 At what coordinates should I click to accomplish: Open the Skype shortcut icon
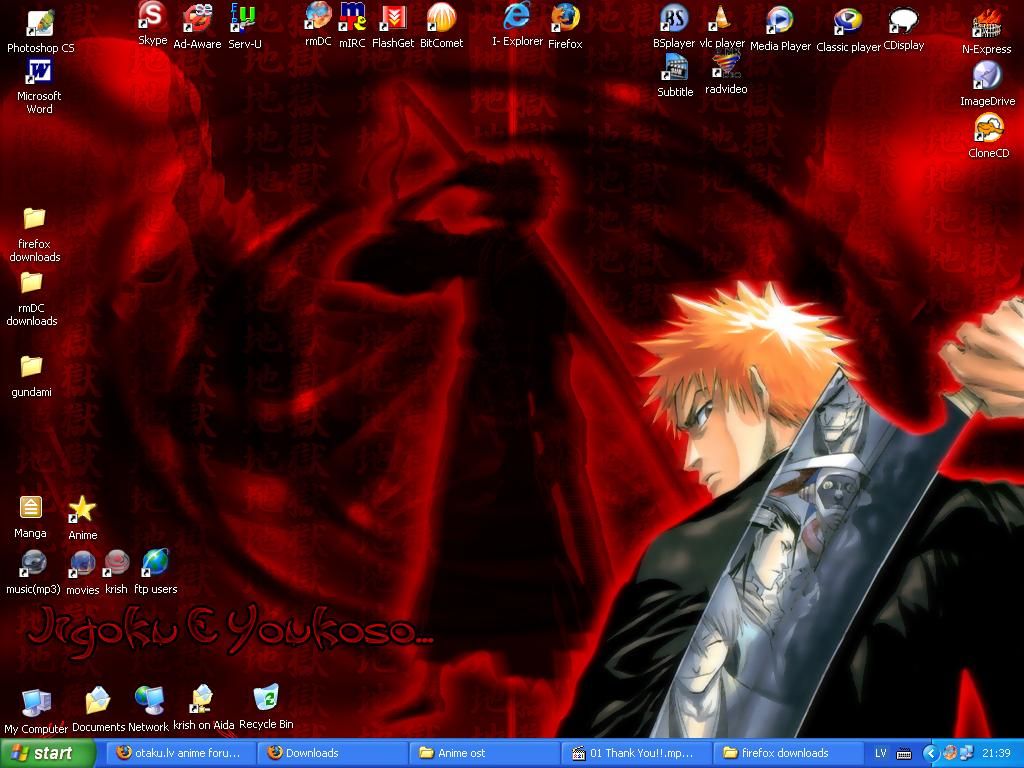point(152,16)
